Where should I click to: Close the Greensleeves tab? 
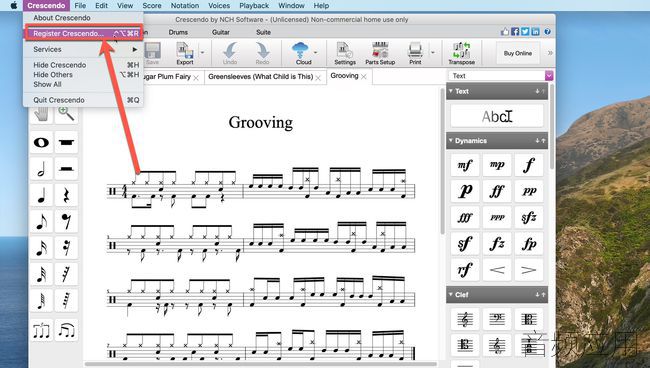[318, 77]
